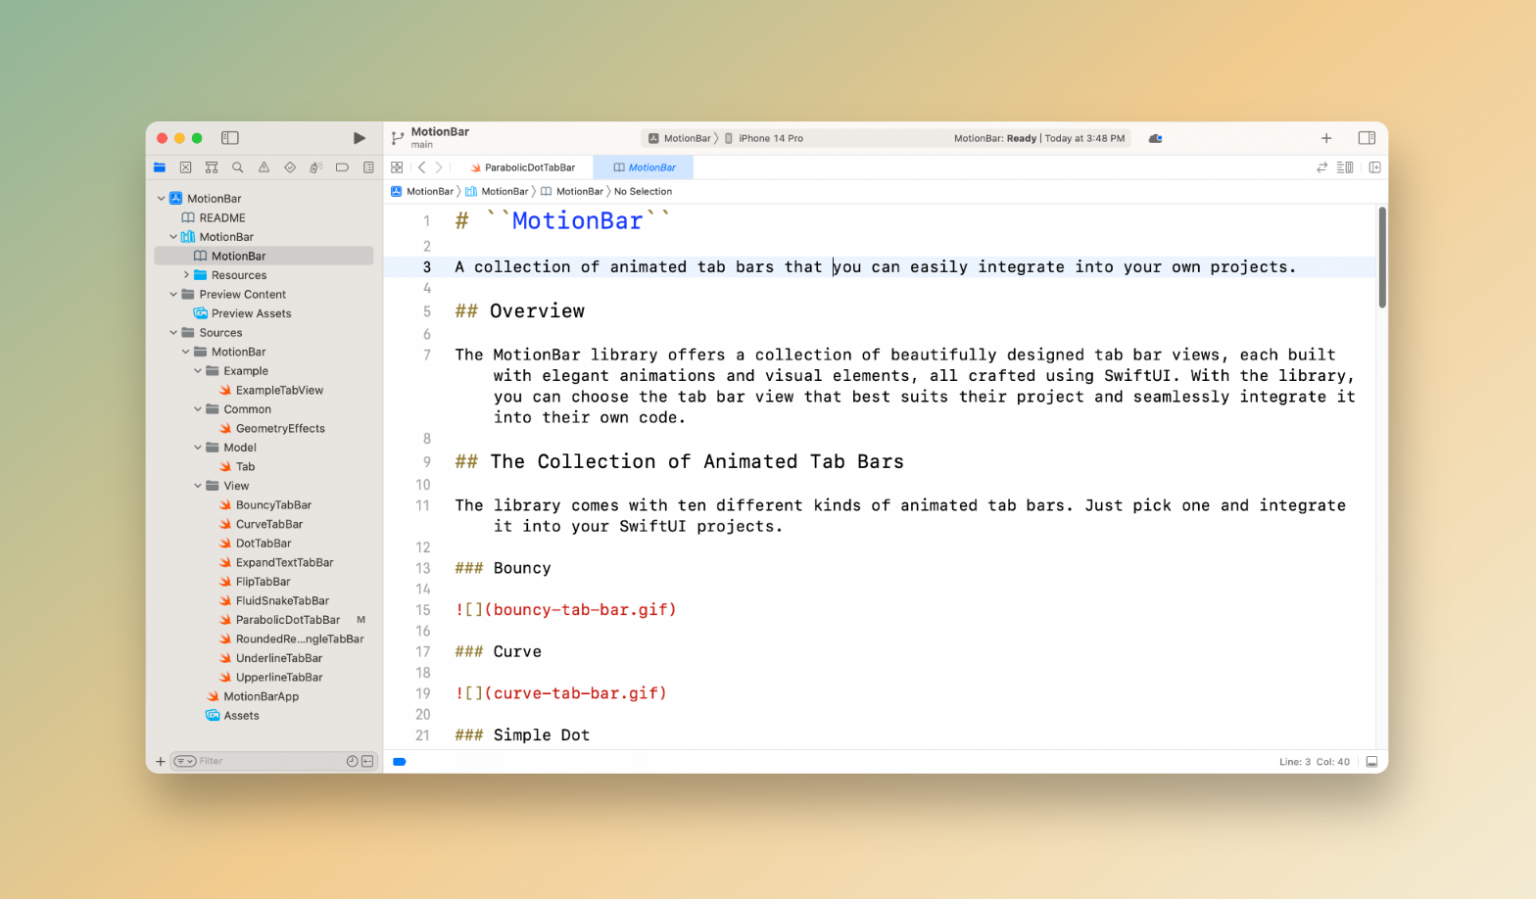Show the right inspector panel
1536x899 pixels.
(1367, 138)
